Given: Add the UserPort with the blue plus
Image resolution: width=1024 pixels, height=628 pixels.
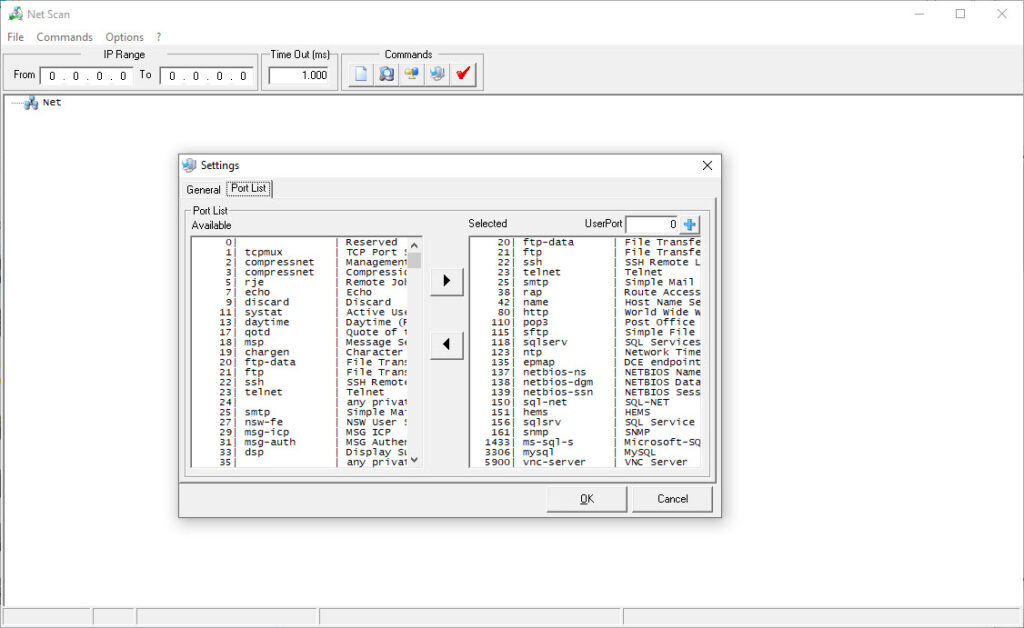Looking at the screenshot, I should coord(690,225).
